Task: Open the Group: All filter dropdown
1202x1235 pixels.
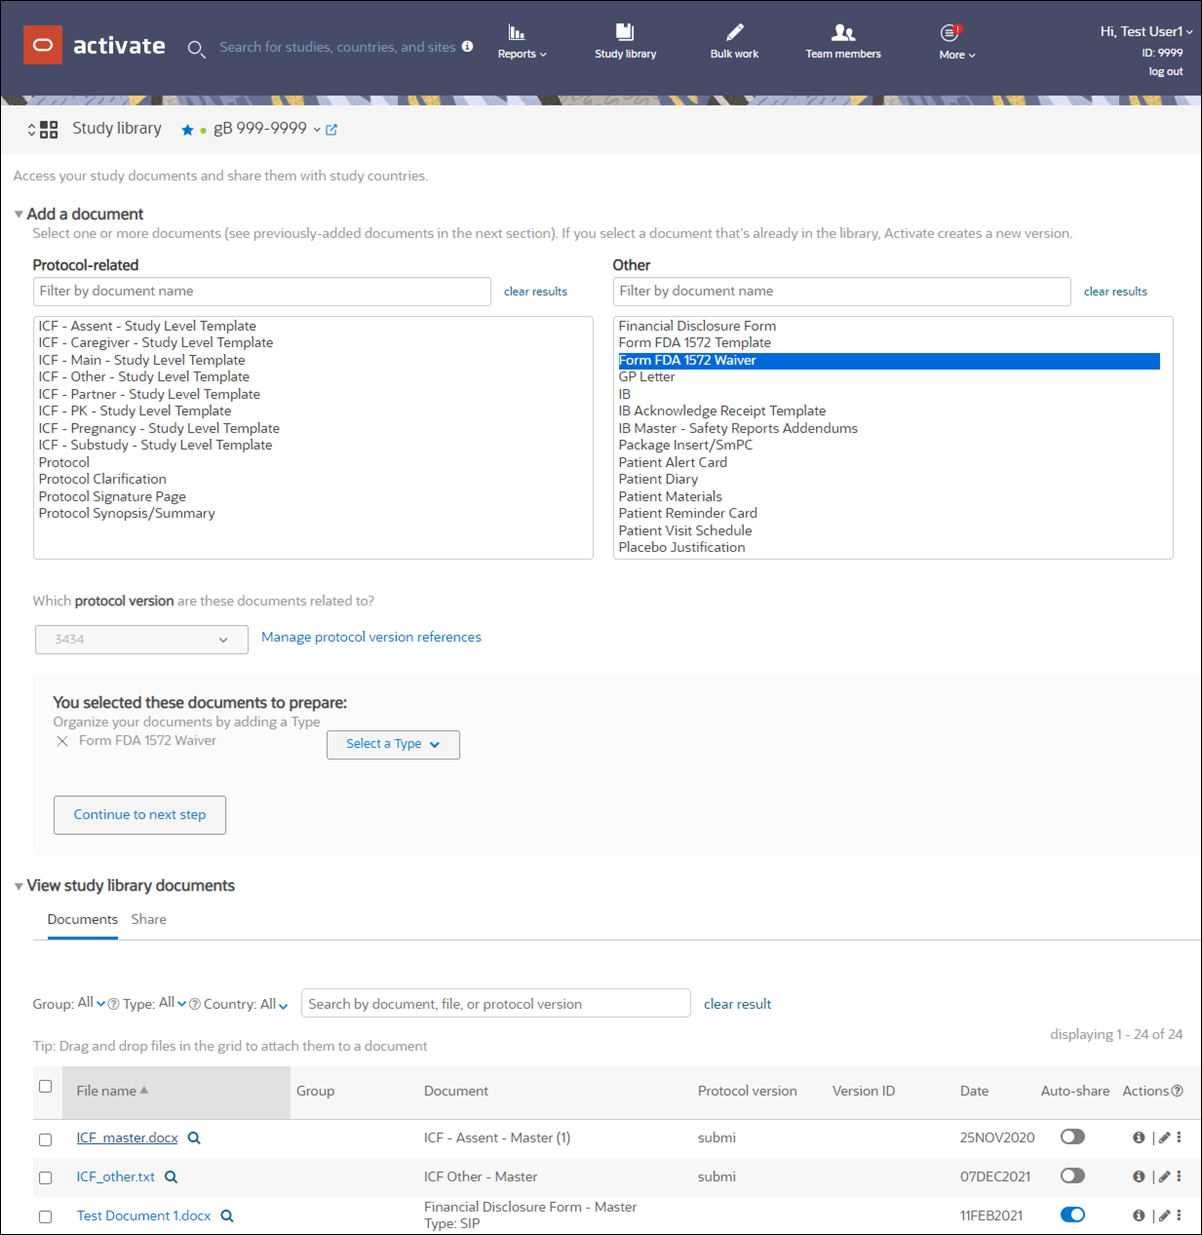Action: tap(91, 1003)
